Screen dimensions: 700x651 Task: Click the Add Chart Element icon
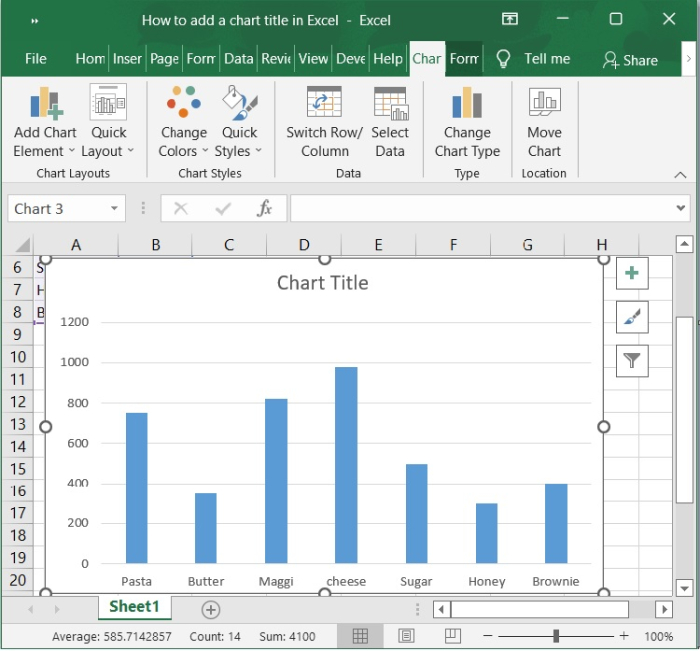[x=45, y=103]
